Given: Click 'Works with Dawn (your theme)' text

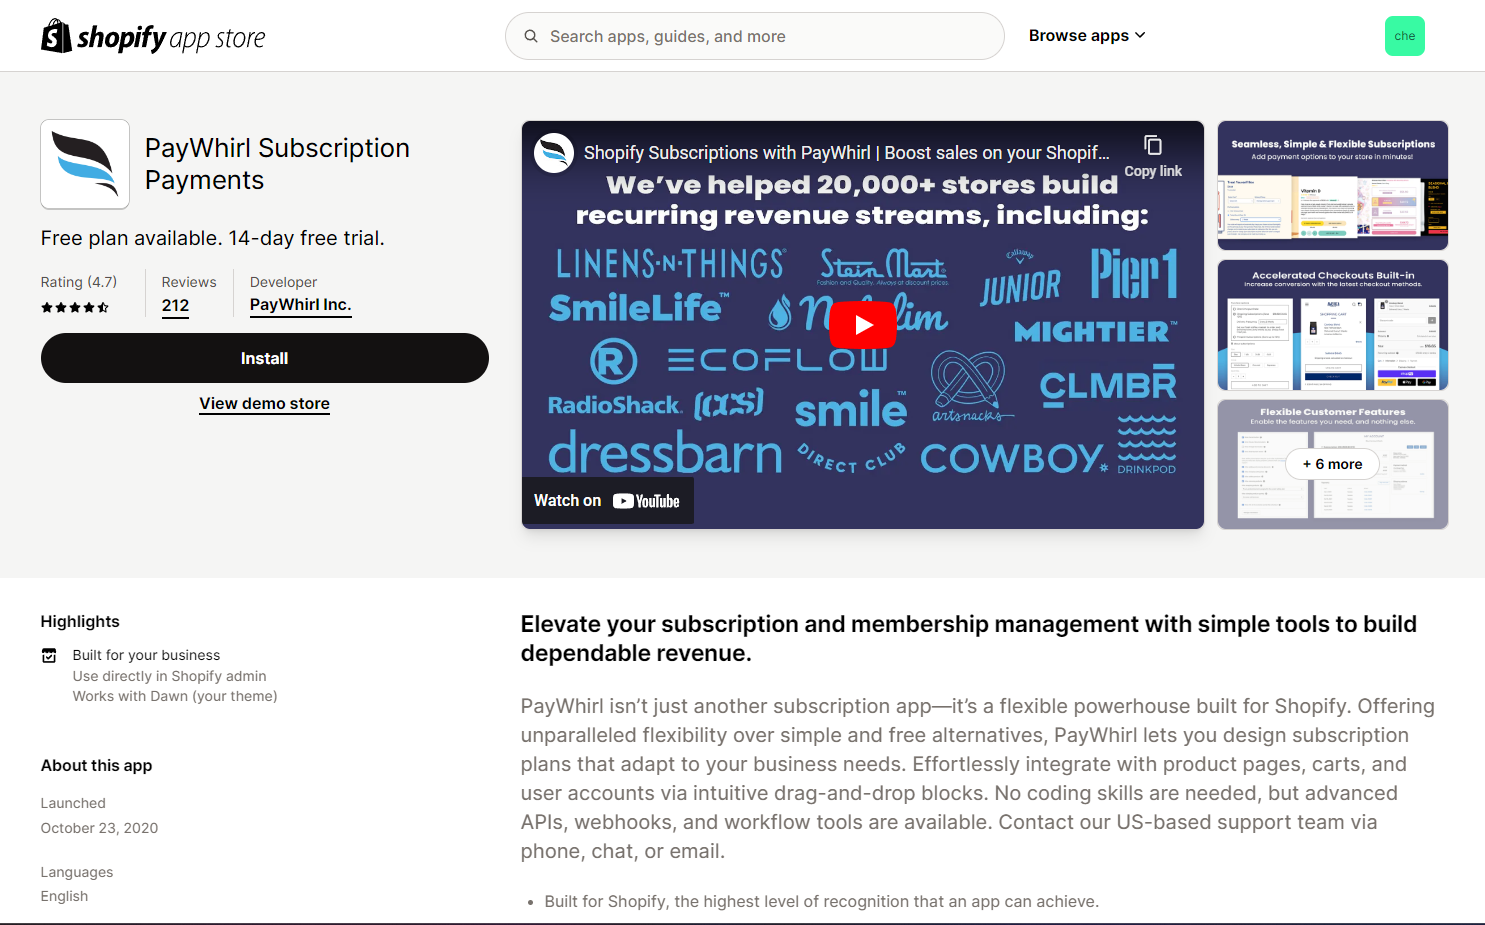Looking at the screenshot, I should tap(175, 696).
